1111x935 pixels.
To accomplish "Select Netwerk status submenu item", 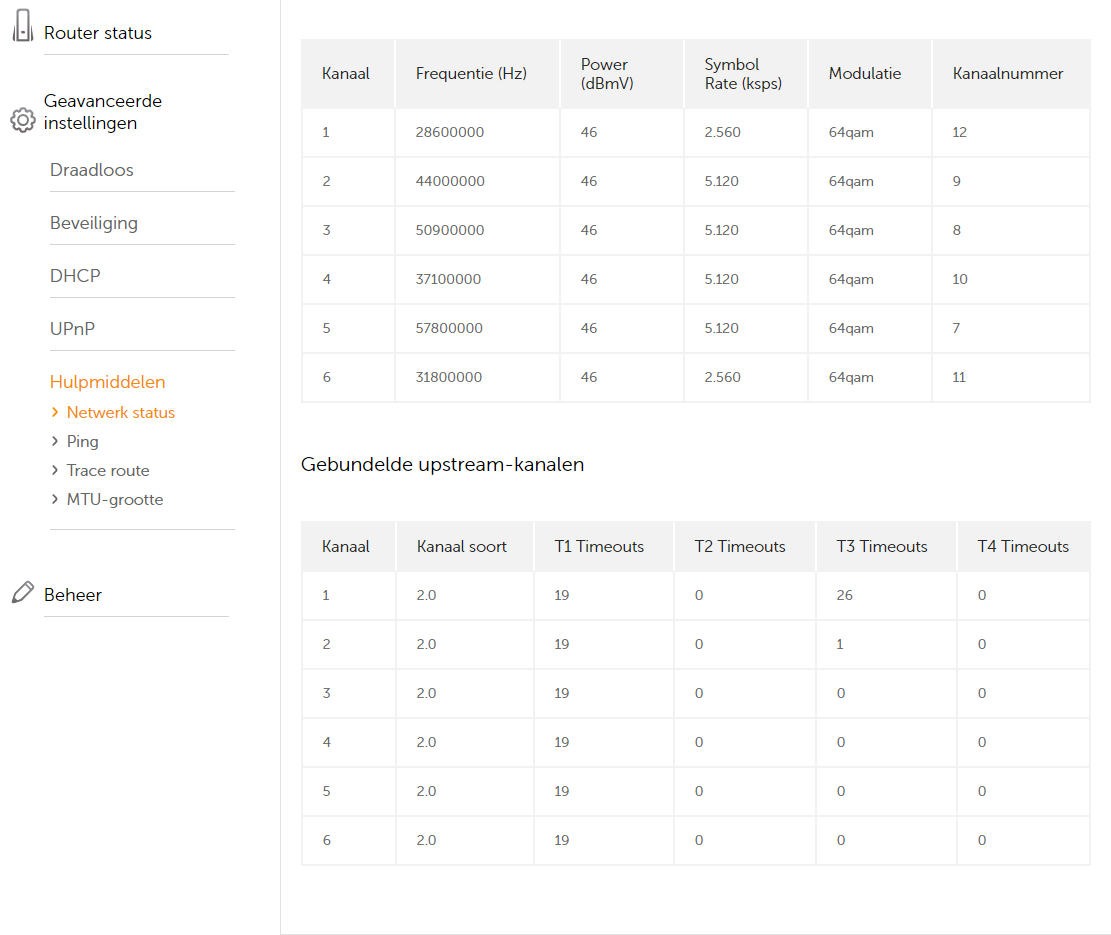I will [120, 412].
